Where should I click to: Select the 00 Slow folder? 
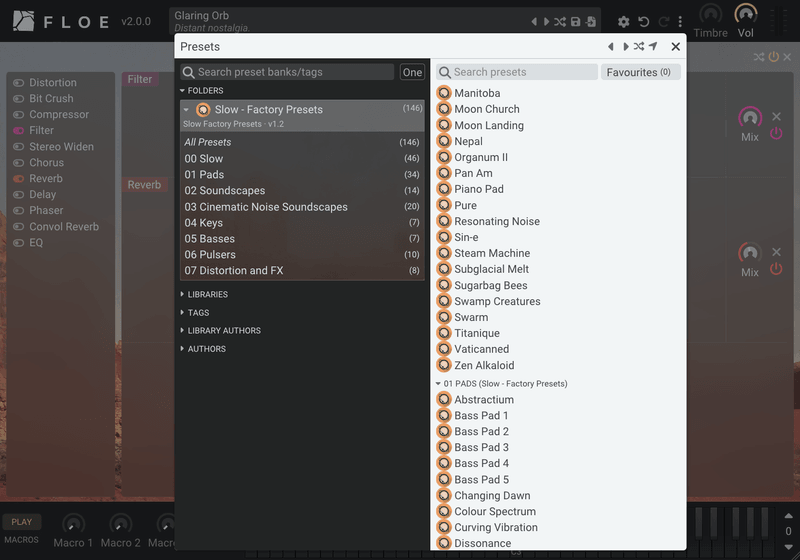302,159
